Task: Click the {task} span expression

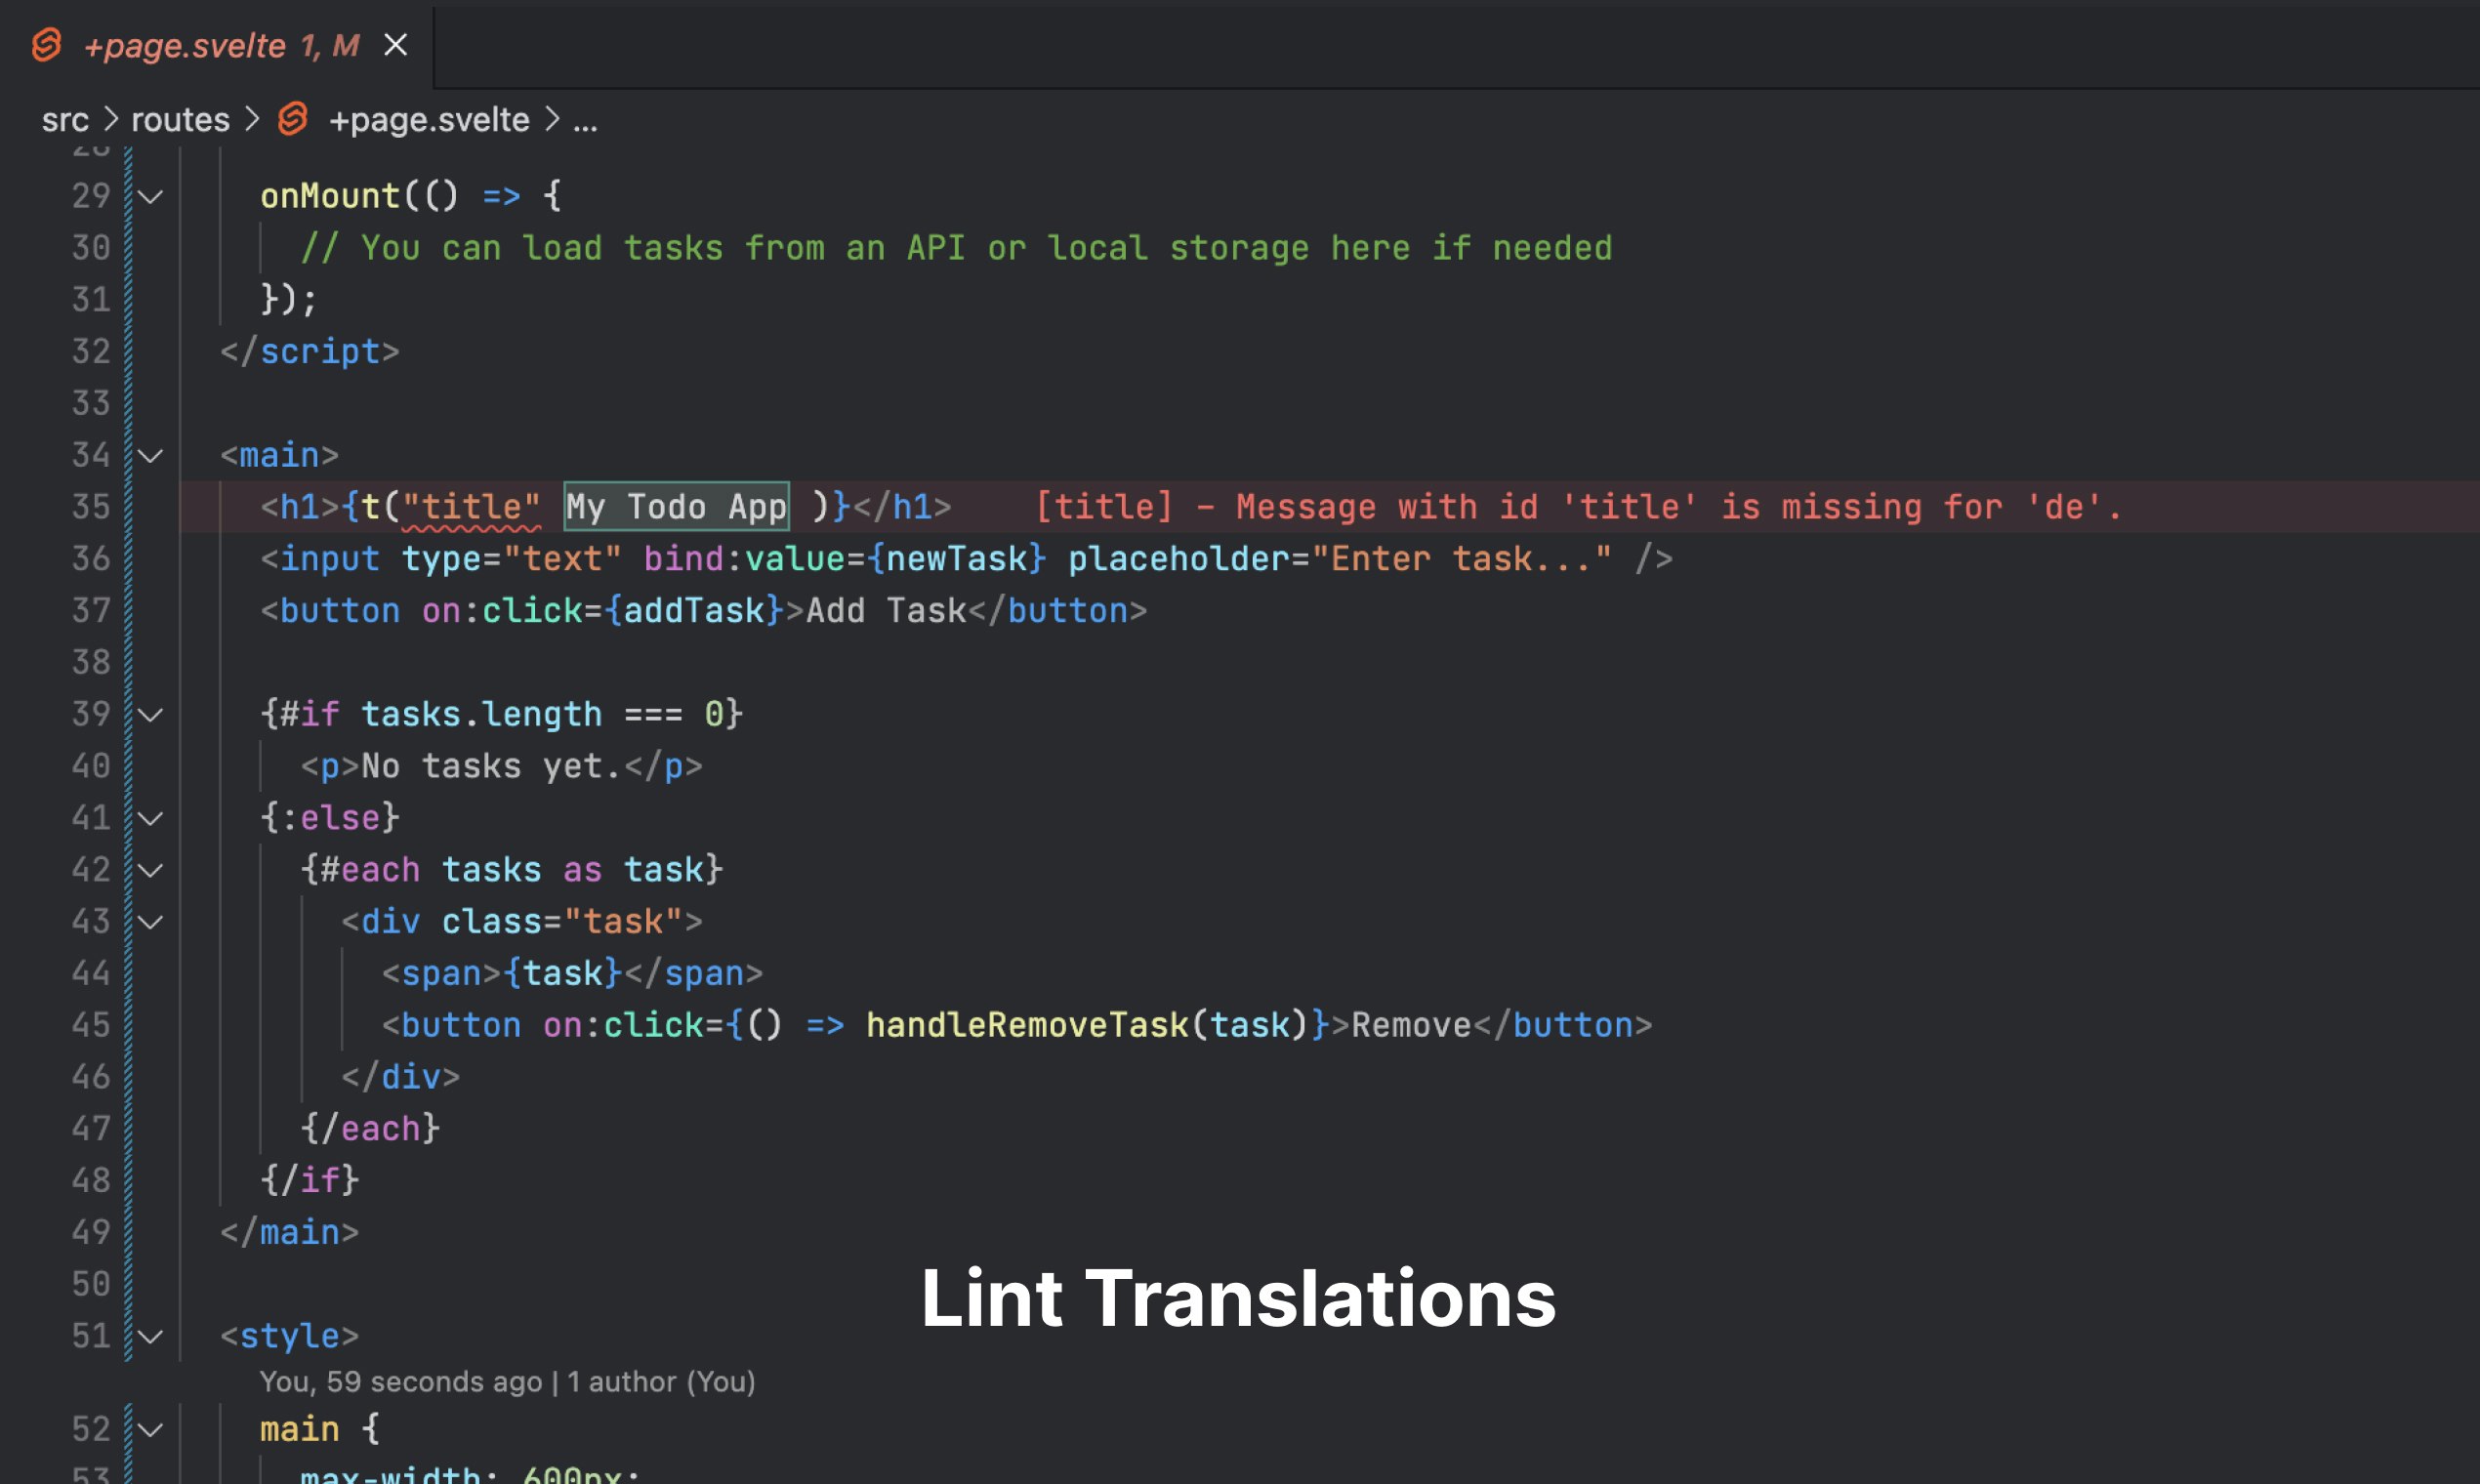Action: tap(562, 974)
